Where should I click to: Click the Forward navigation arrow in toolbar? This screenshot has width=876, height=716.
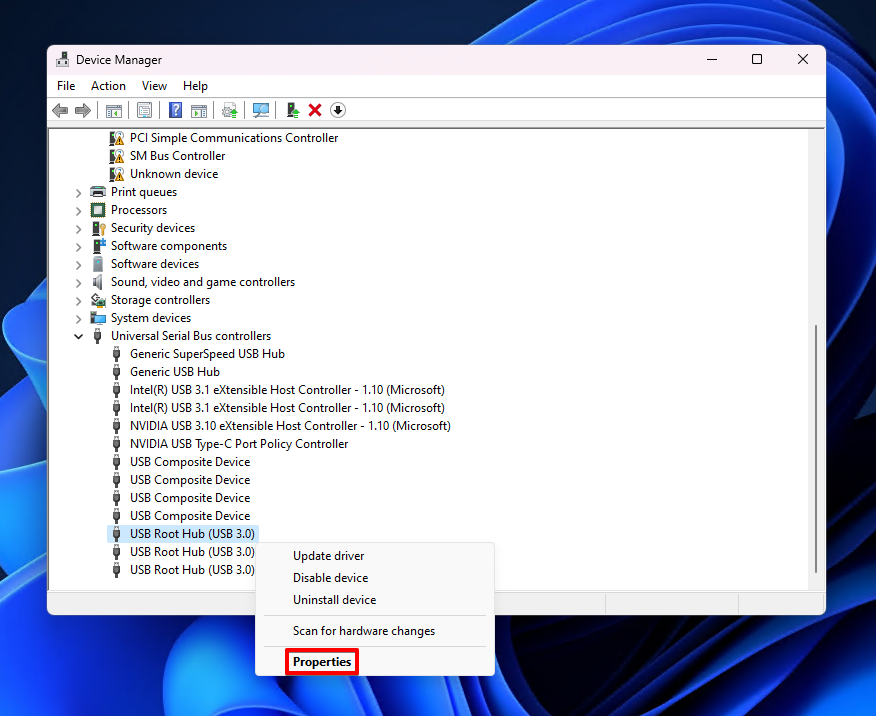click(84, 110)
